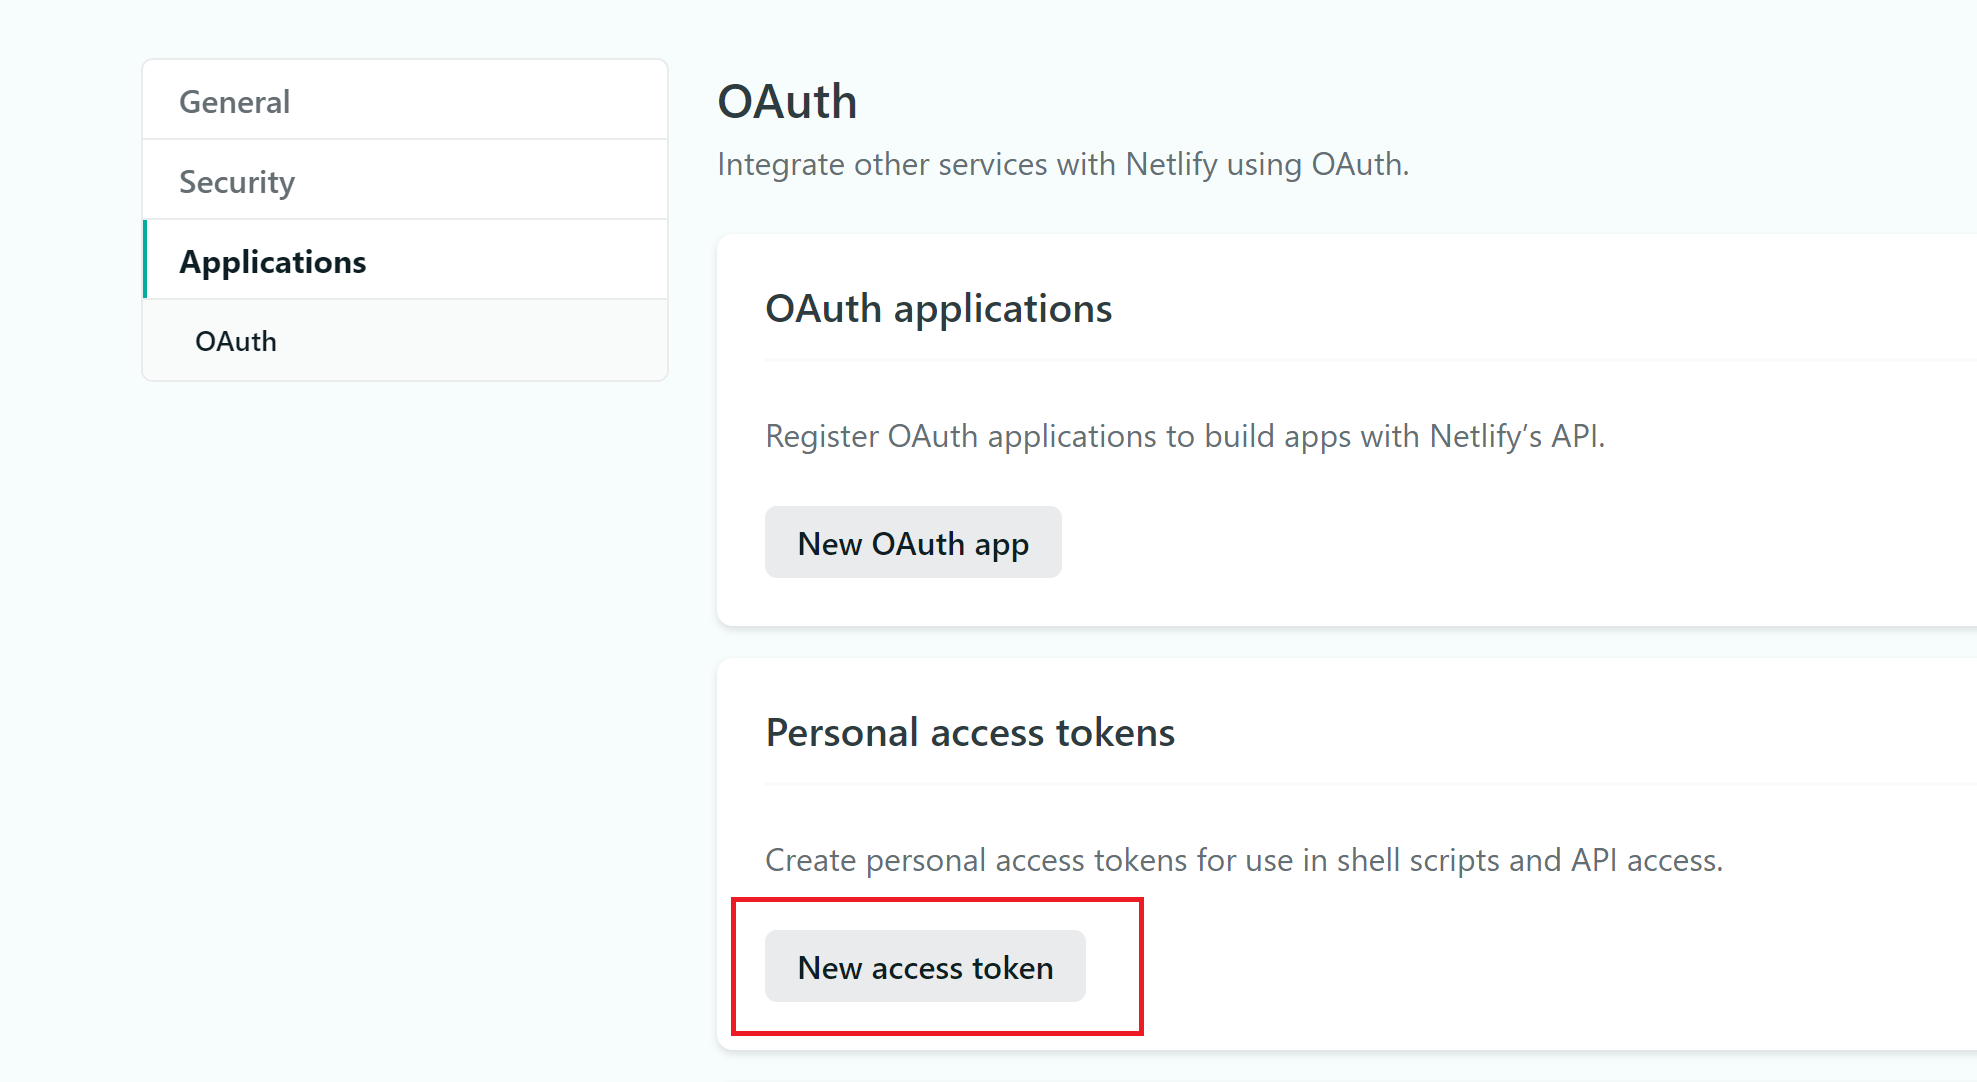The height and width of the screenshot is (1082, 1977).
Task: Click the divider line under Personal access tokens
Action: tap(1300, 784)
